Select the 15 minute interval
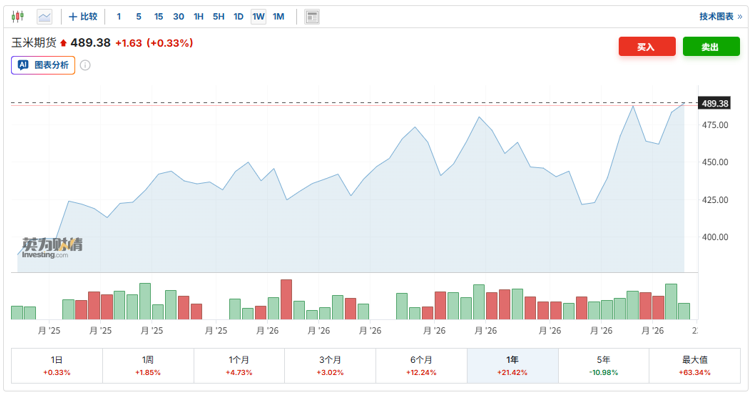 click(158, 17)
